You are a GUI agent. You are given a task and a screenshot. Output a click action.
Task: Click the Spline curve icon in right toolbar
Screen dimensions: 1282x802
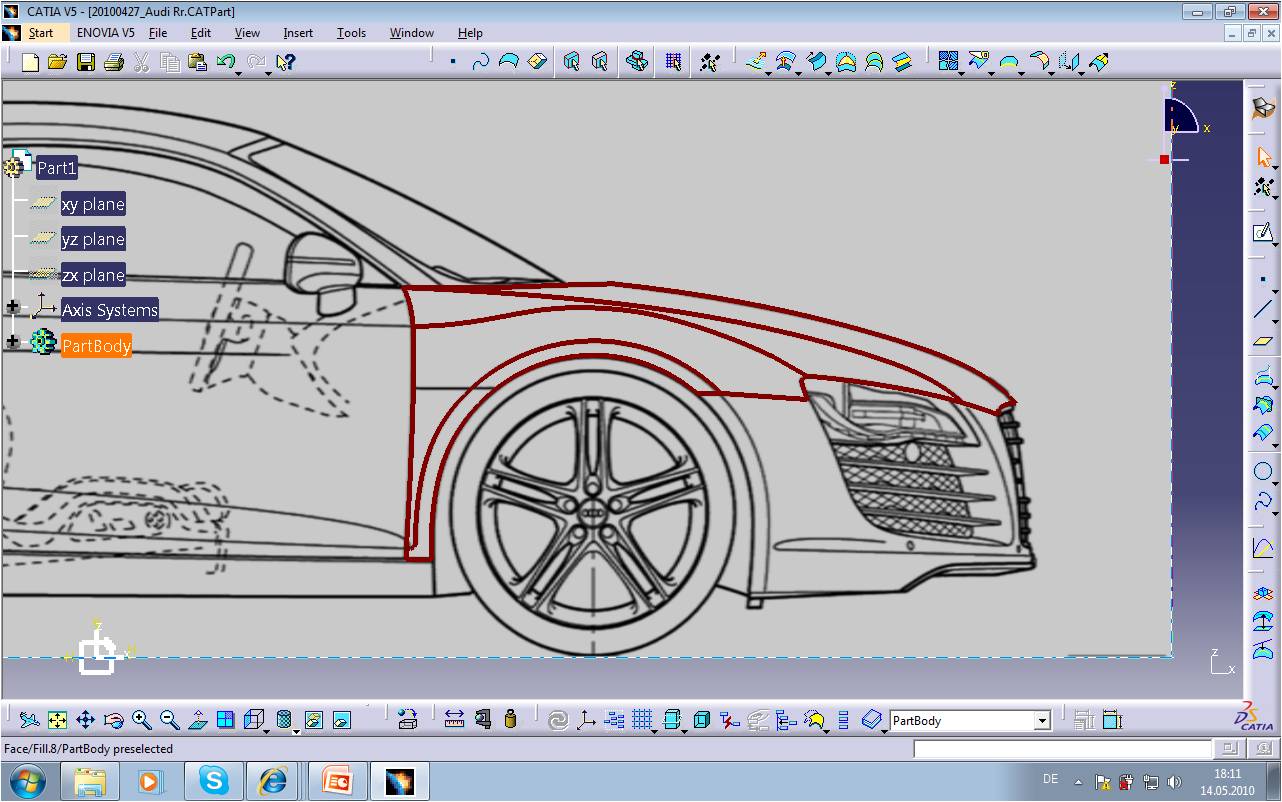point(1262,501)
